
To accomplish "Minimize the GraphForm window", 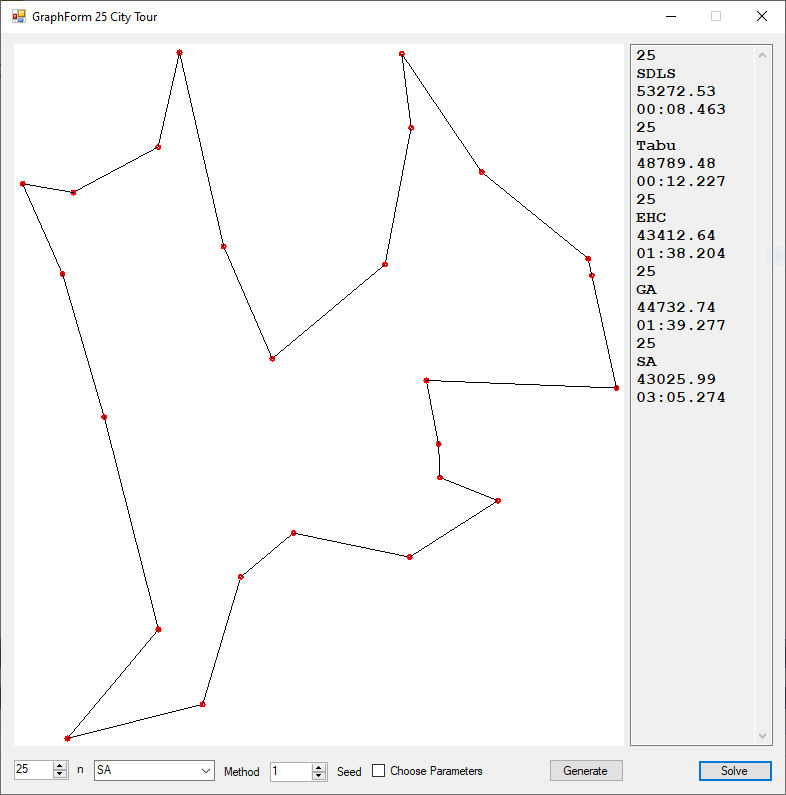I will coord(670,16).
